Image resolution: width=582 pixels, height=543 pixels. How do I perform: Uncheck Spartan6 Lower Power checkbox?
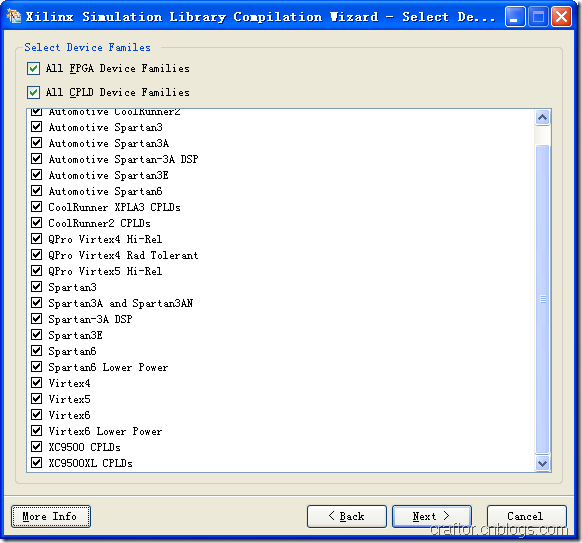pos(36,367)
